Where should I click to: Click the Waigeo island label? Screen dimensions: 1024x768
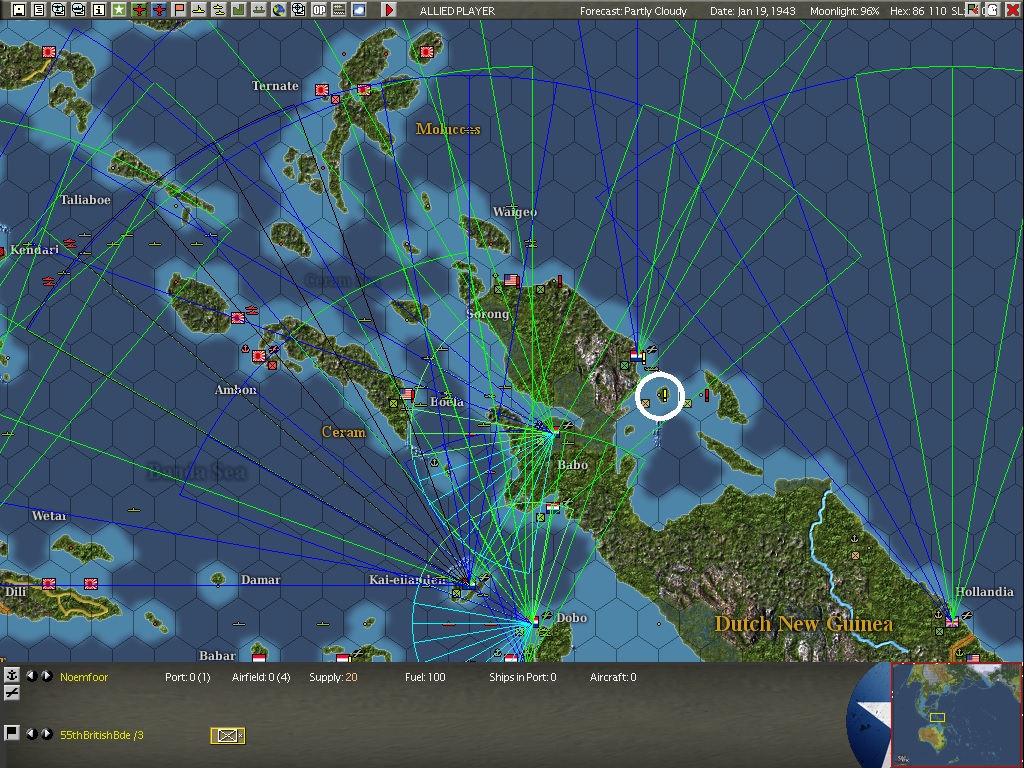click(x=515, y=212)
